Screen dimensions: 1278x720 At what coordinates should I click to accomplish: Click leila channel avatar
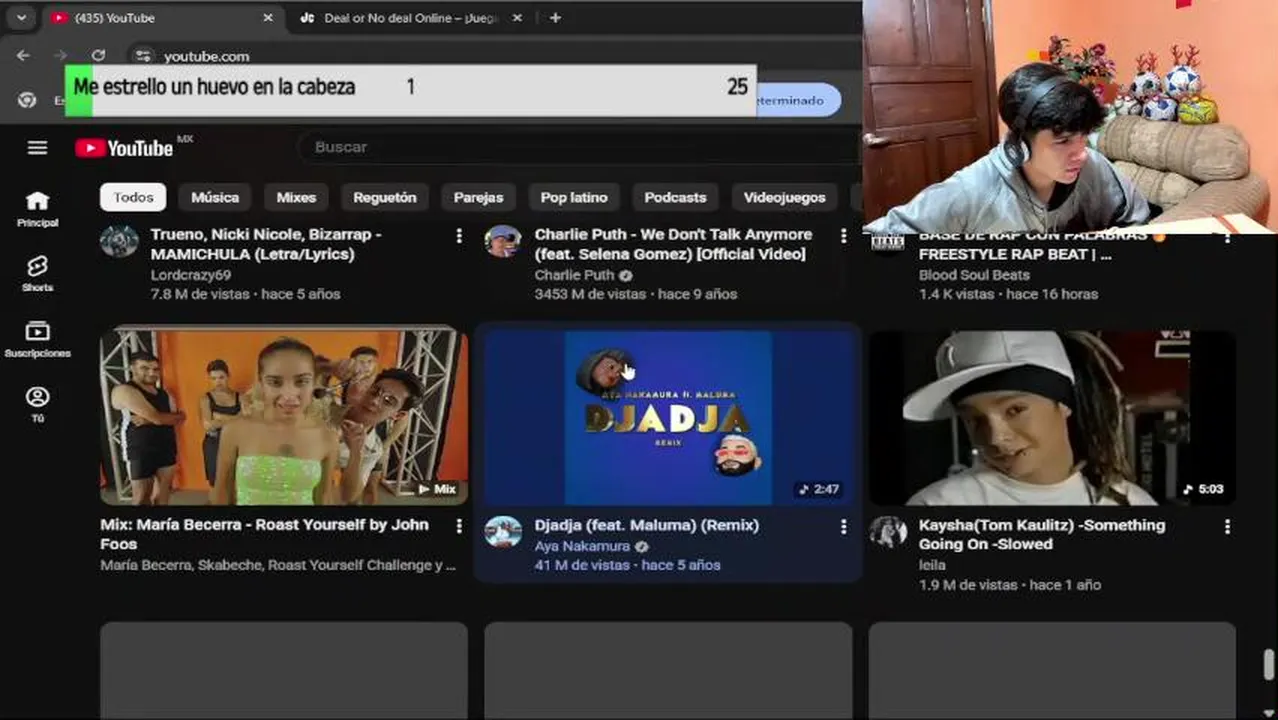pos(887,531)
